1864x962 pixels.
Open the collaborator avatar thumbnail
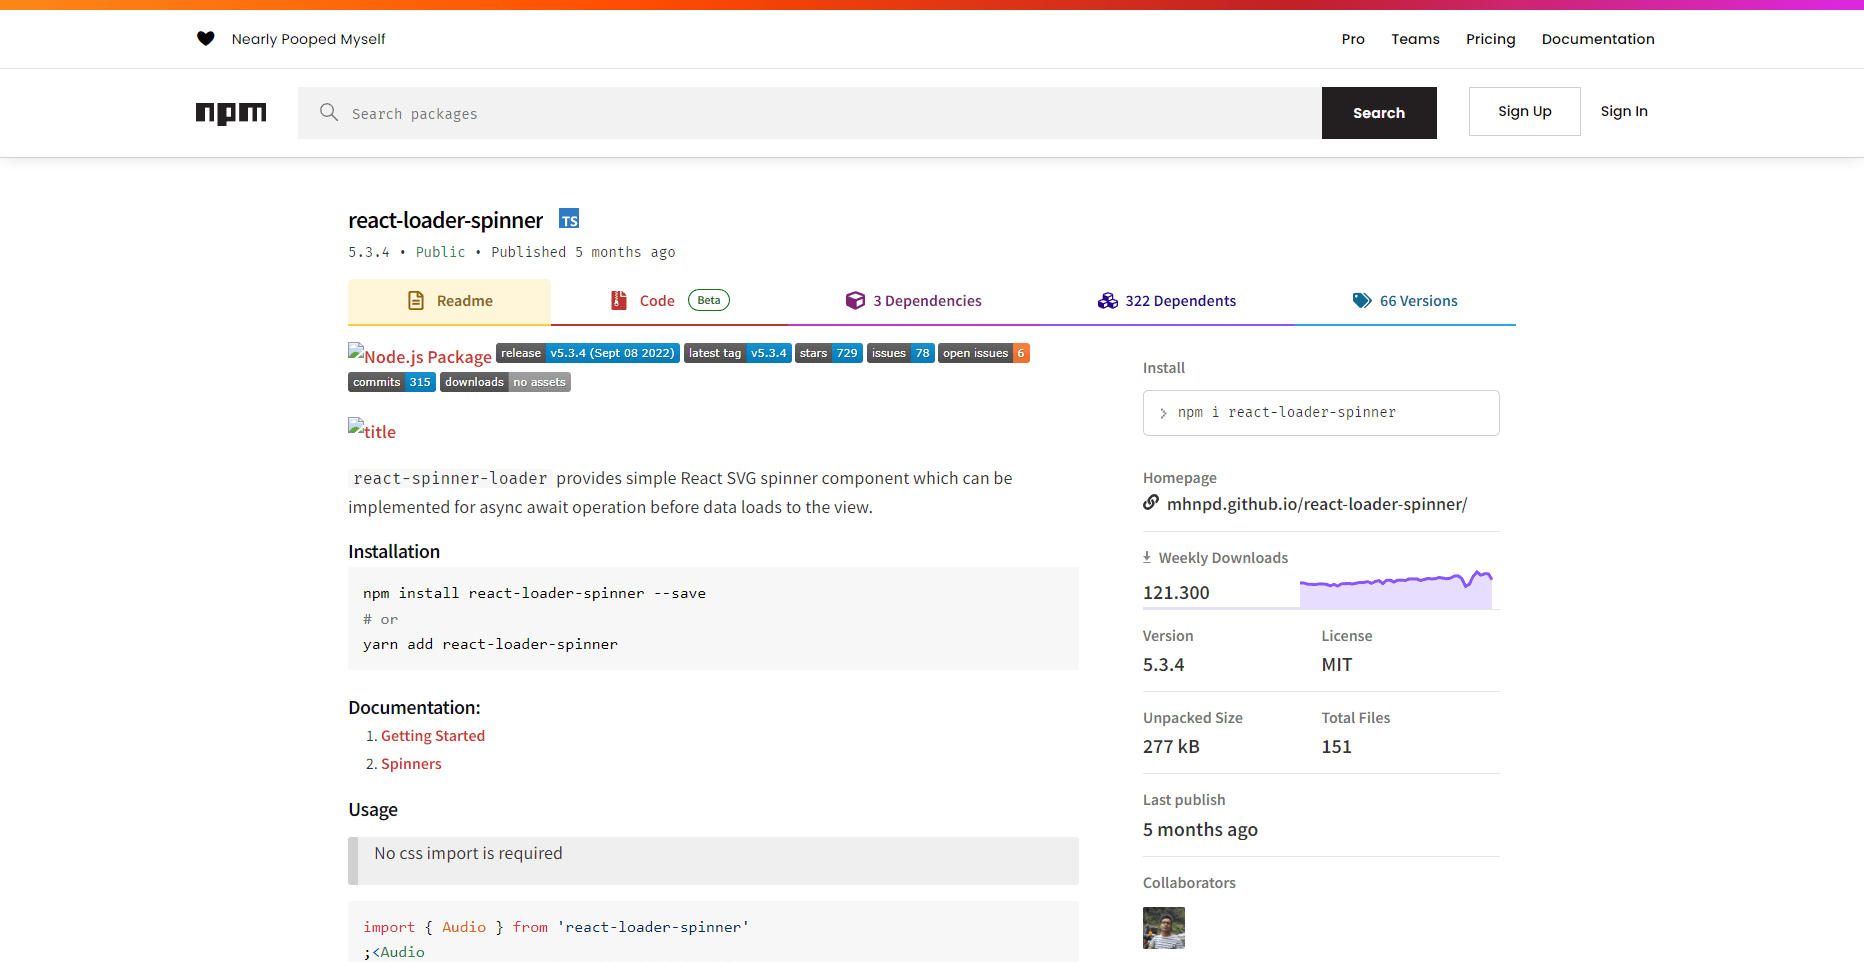tap(1164, 928)
